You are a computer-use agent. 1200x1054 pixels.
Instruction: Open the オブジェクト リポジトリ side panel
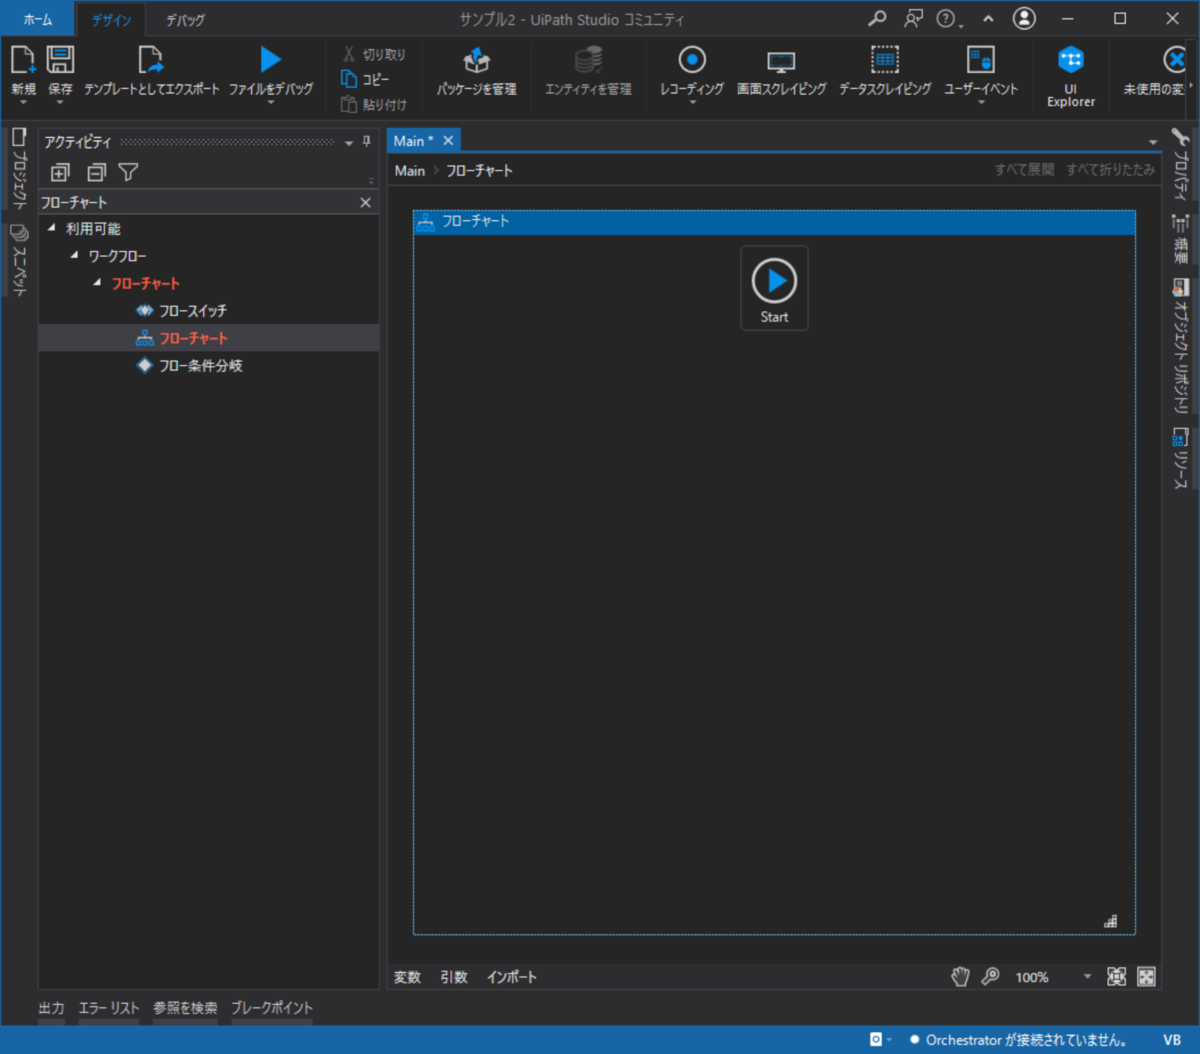click(x=1180, y=346)
